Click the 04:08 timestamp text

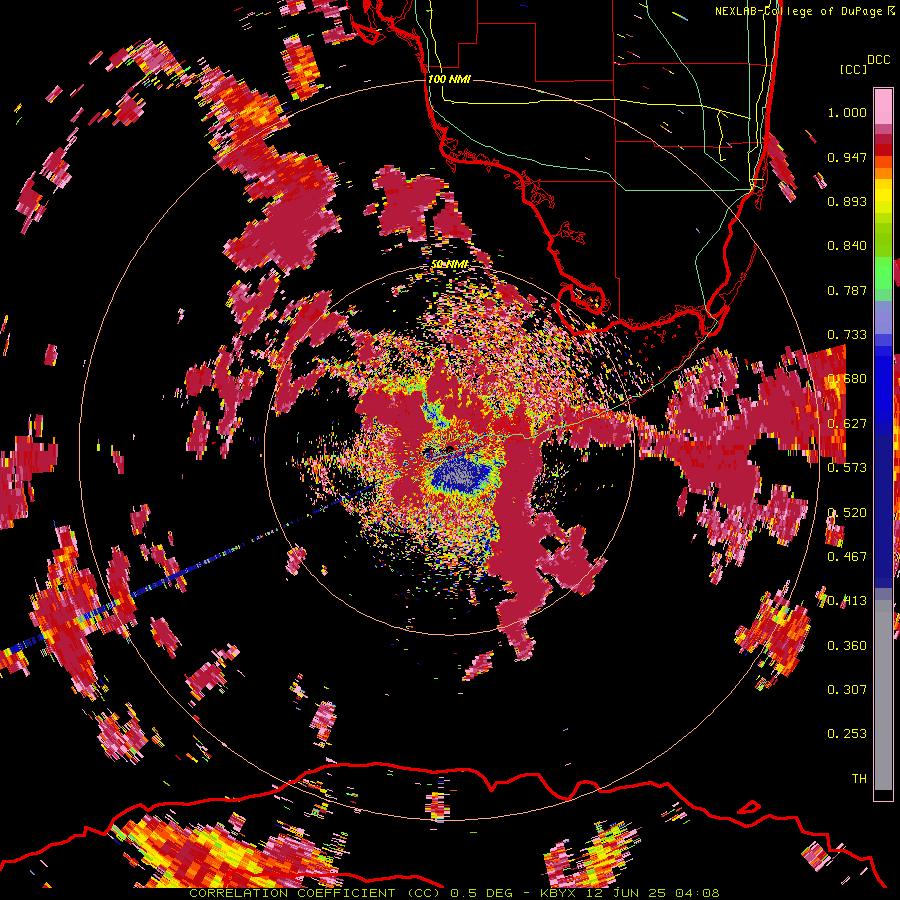(x=697, y=893)
